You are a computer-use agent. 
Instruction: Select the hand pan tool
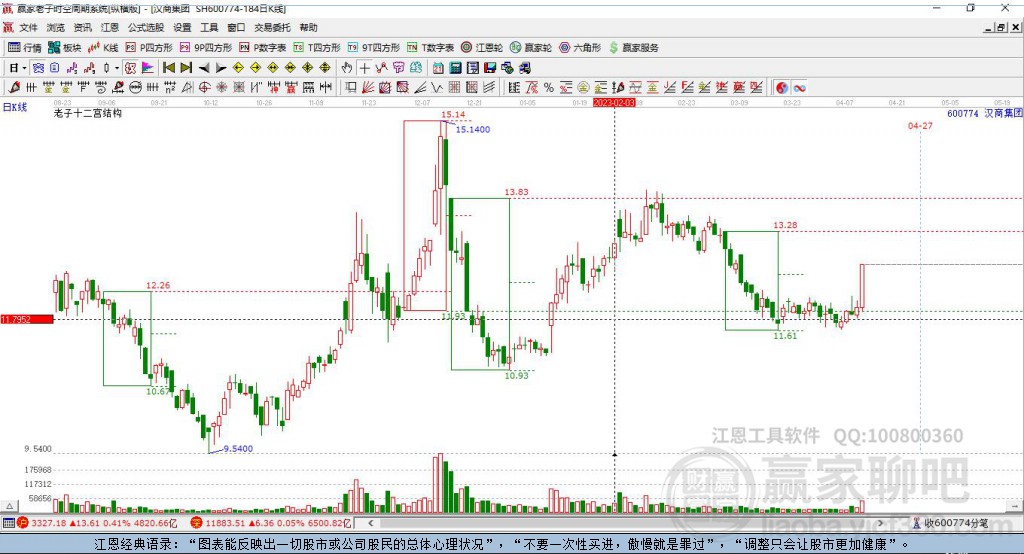coord(347,68)
